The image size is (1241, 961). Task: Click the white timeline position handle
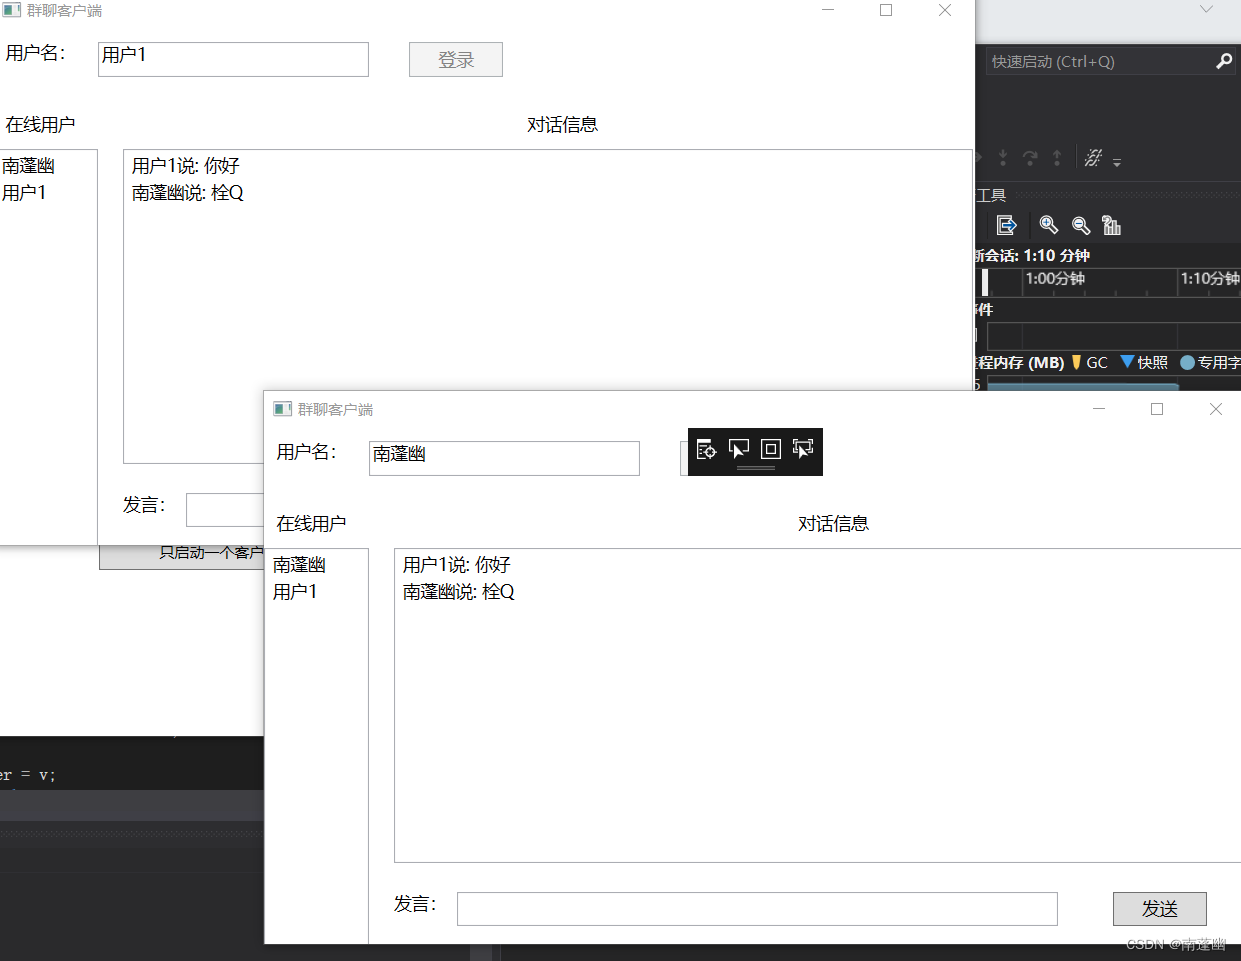(985, 282)
